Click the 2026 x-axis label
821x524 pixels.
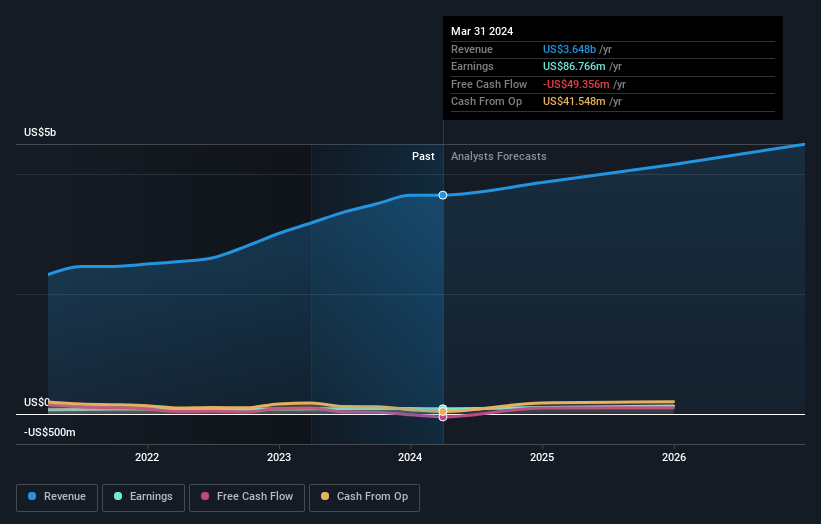click(674, 457)
